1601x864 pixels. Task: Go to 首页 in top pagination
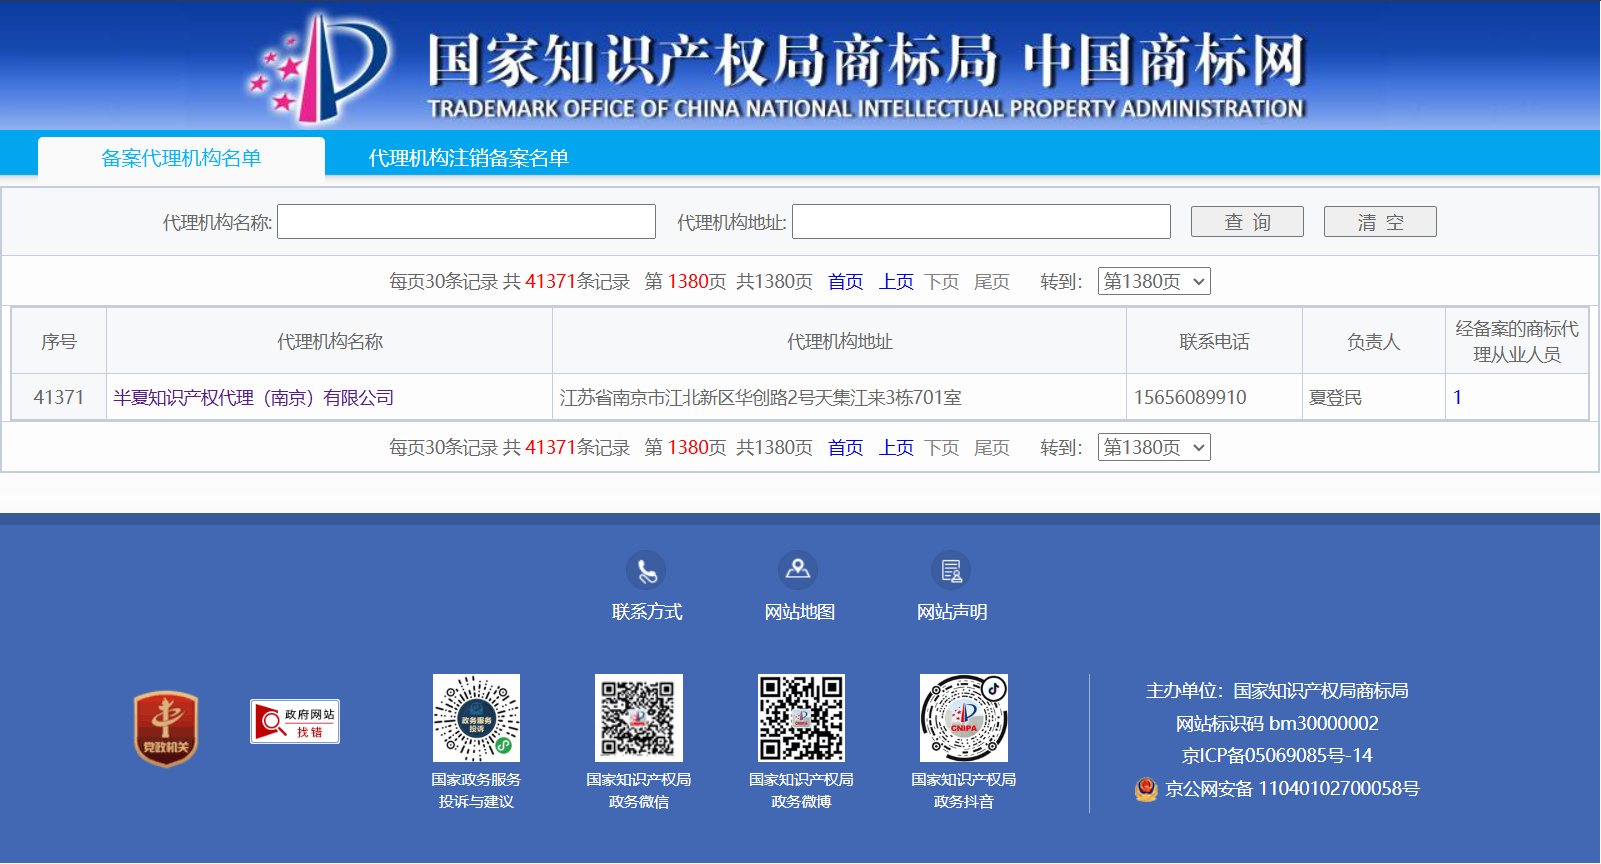(845, 282)
